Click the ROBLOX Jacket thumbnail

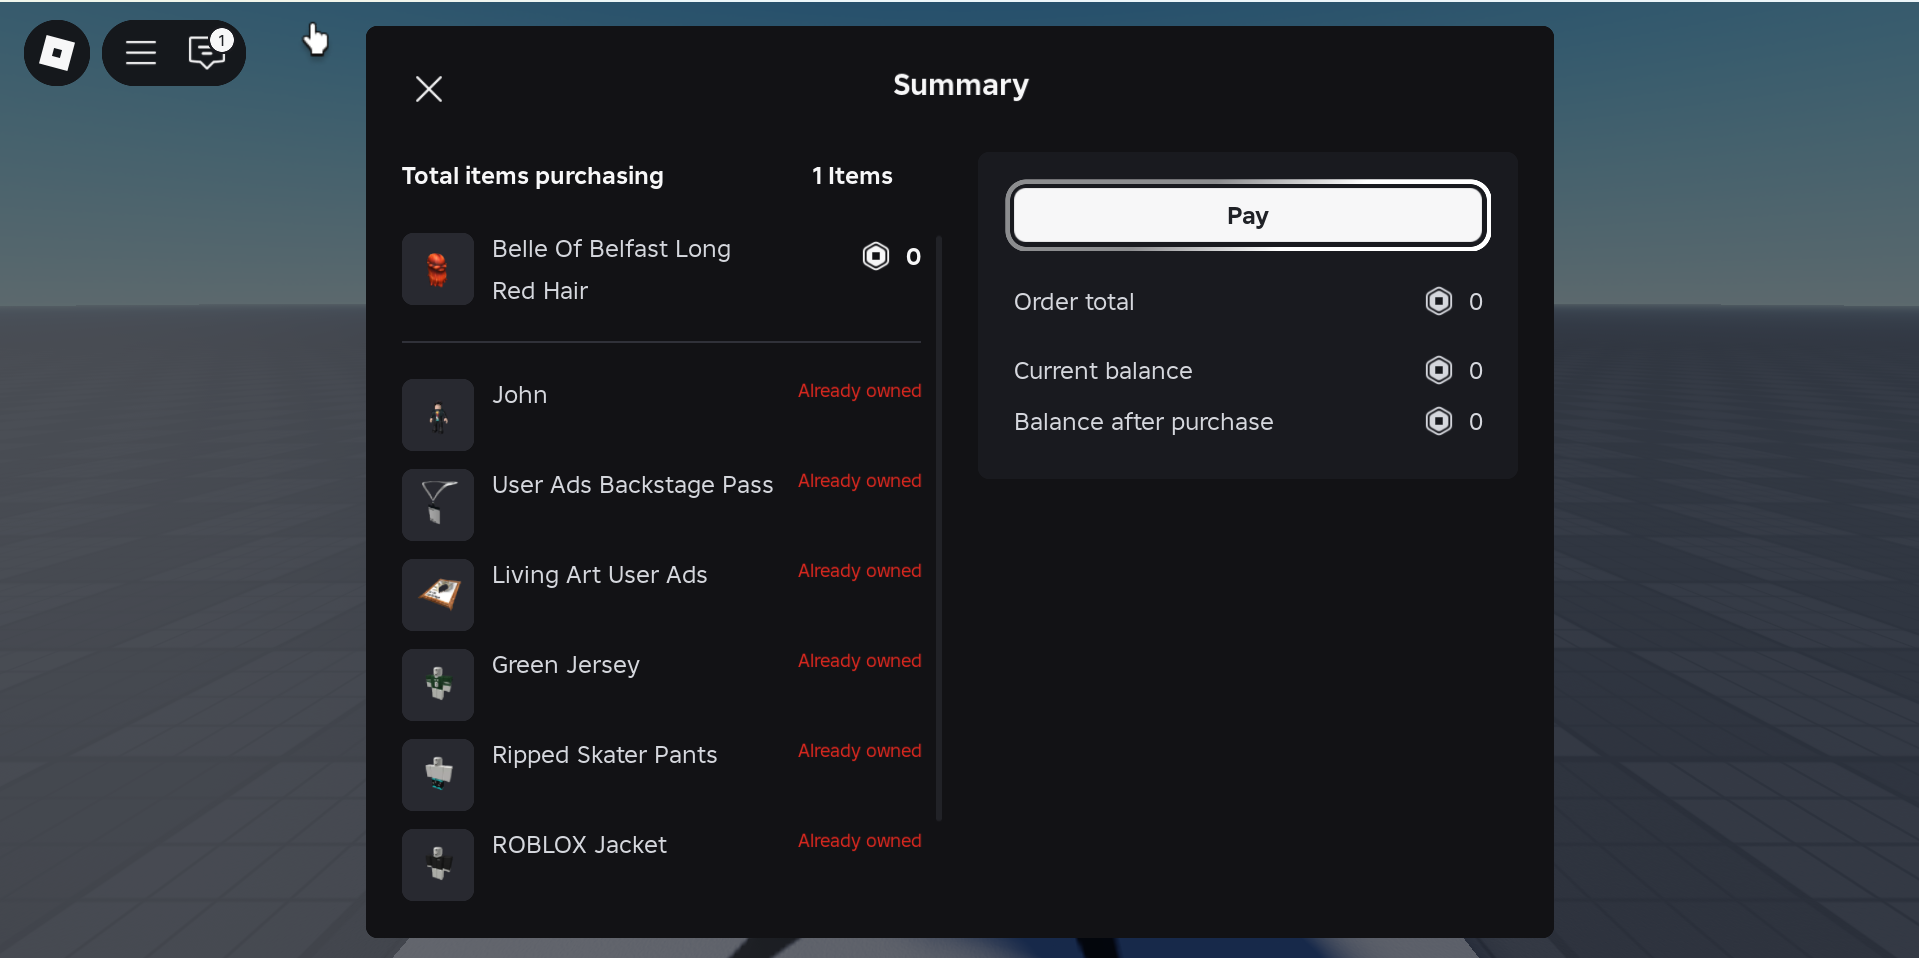click(x=437, y=864)
